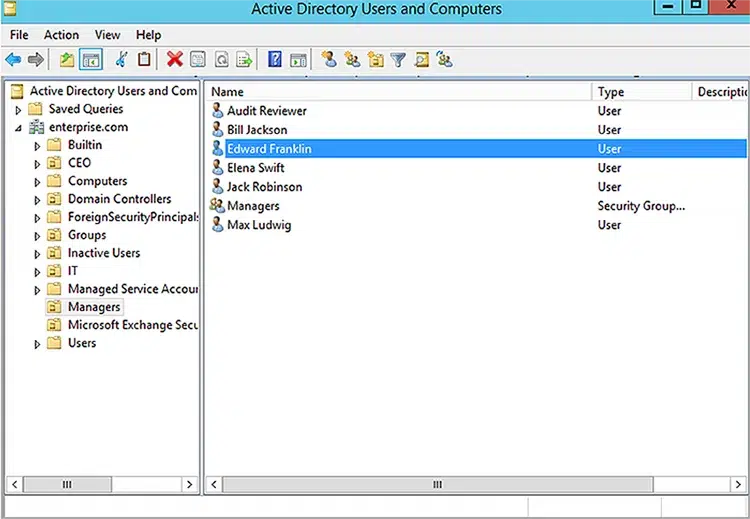This screenshot has height=519, width=750.
Task: Expand the Builtin container
Action: (x=37, y=146)
